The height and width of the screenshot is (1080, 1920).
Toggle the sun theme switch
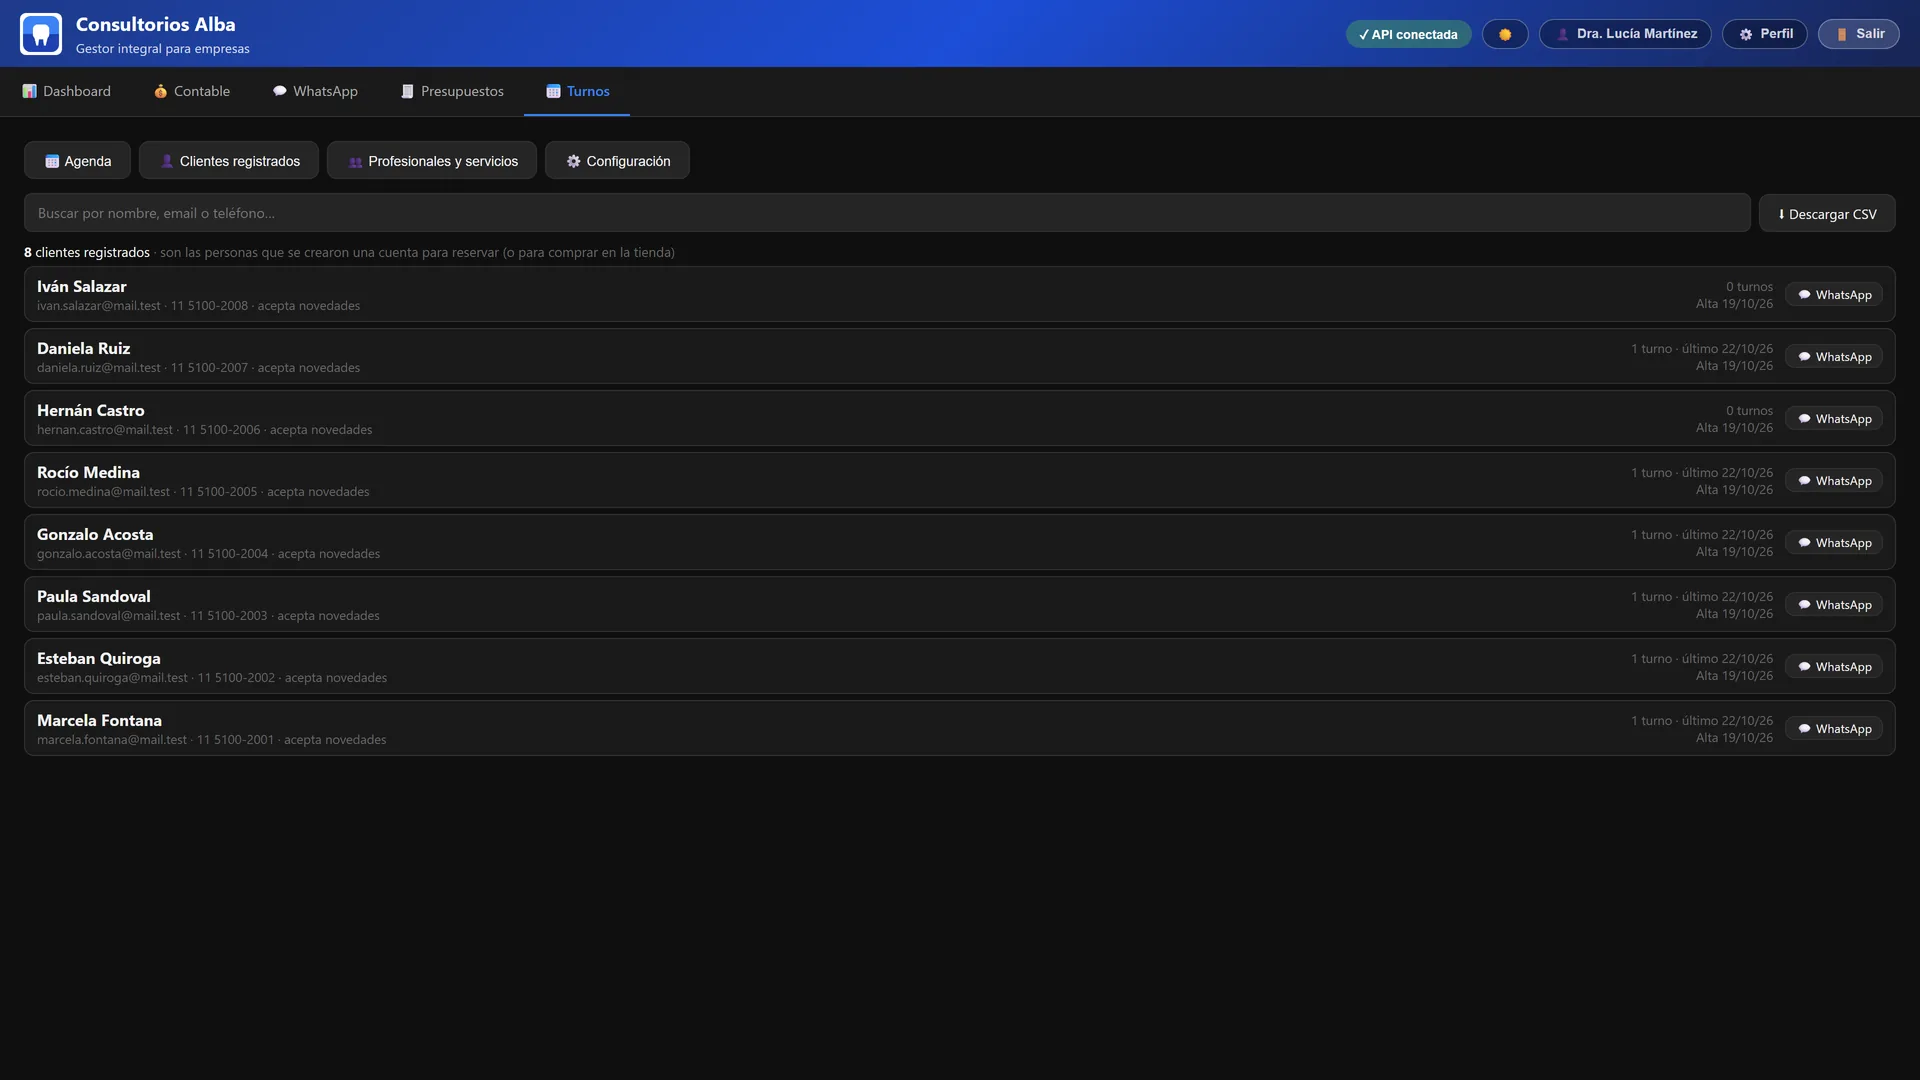[1505, 34]
